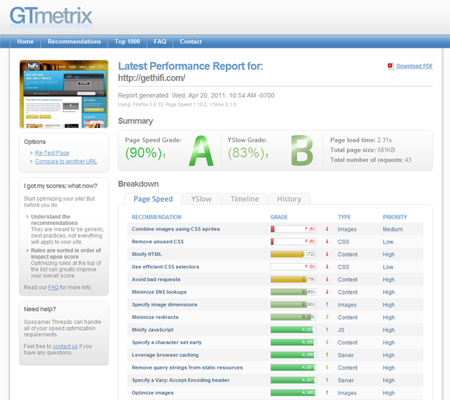Click the http://gethifi.com/ report URL

point(152,78)
